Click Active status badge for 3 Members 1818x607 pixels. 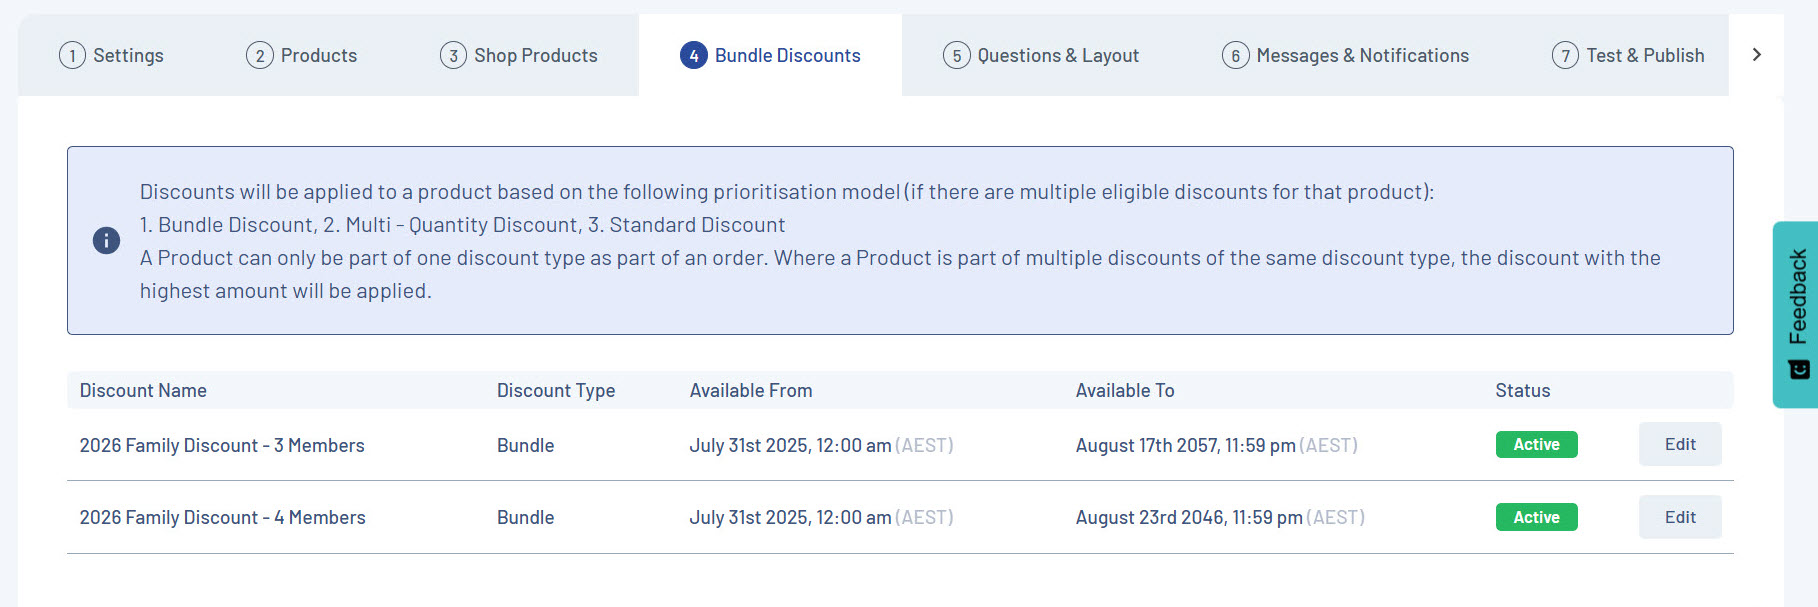1536,445
